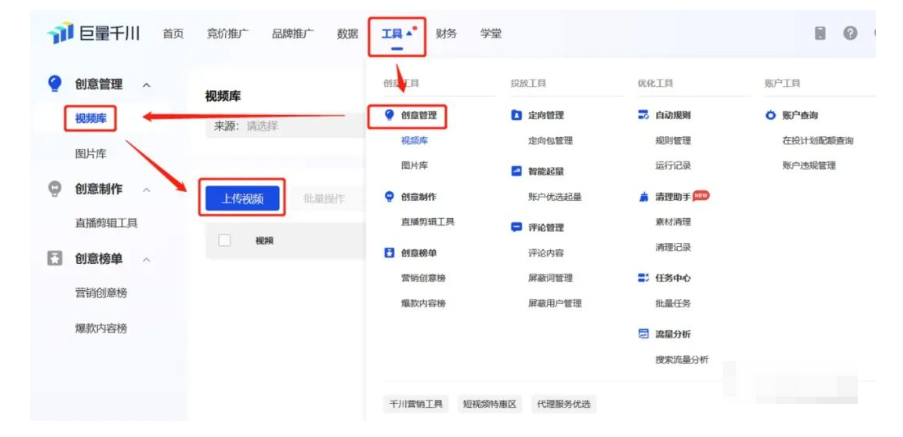Click the 短视频特惠区 tag button

click(489, 404)
